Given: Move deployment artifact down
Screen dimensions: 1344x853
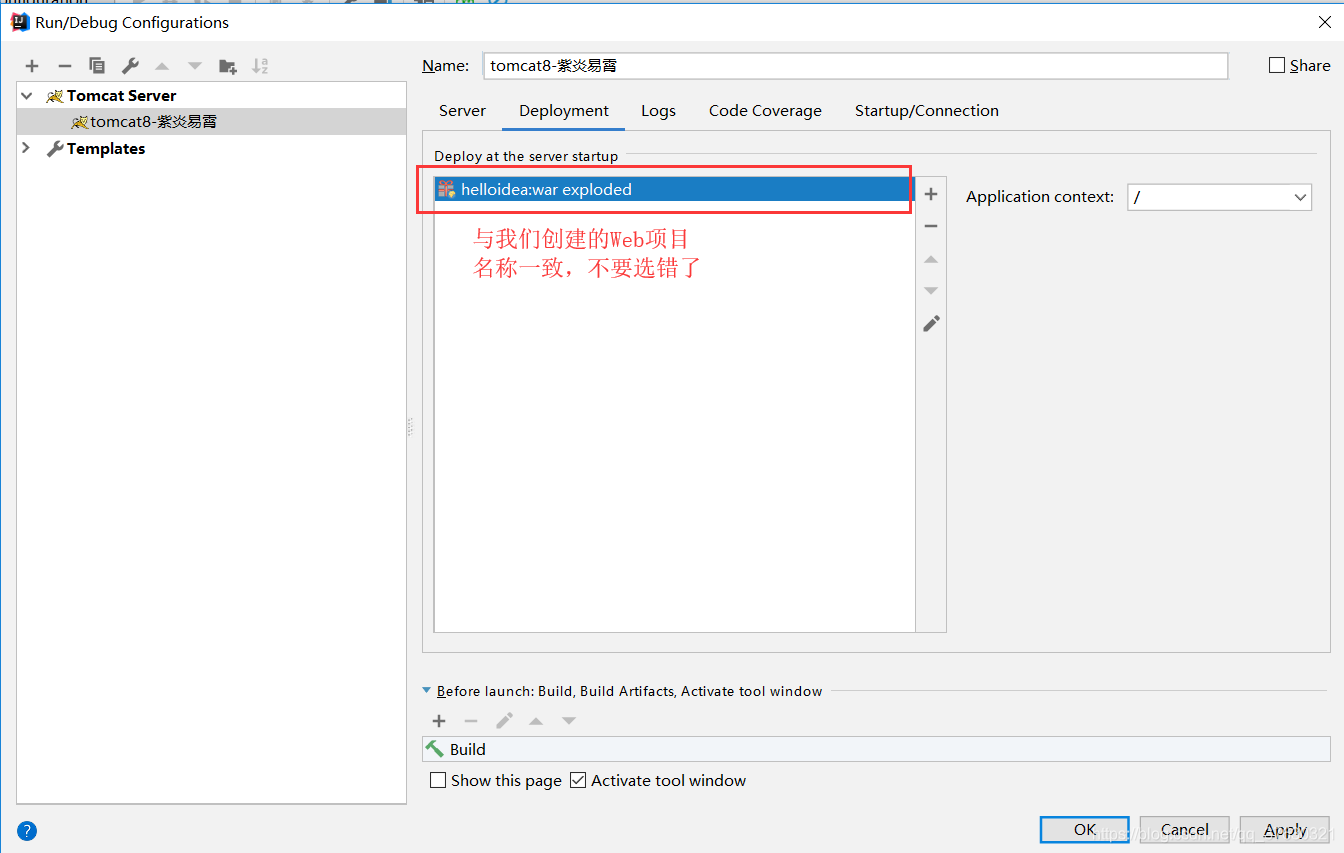Looking at the screenshot, I should 931,291.
